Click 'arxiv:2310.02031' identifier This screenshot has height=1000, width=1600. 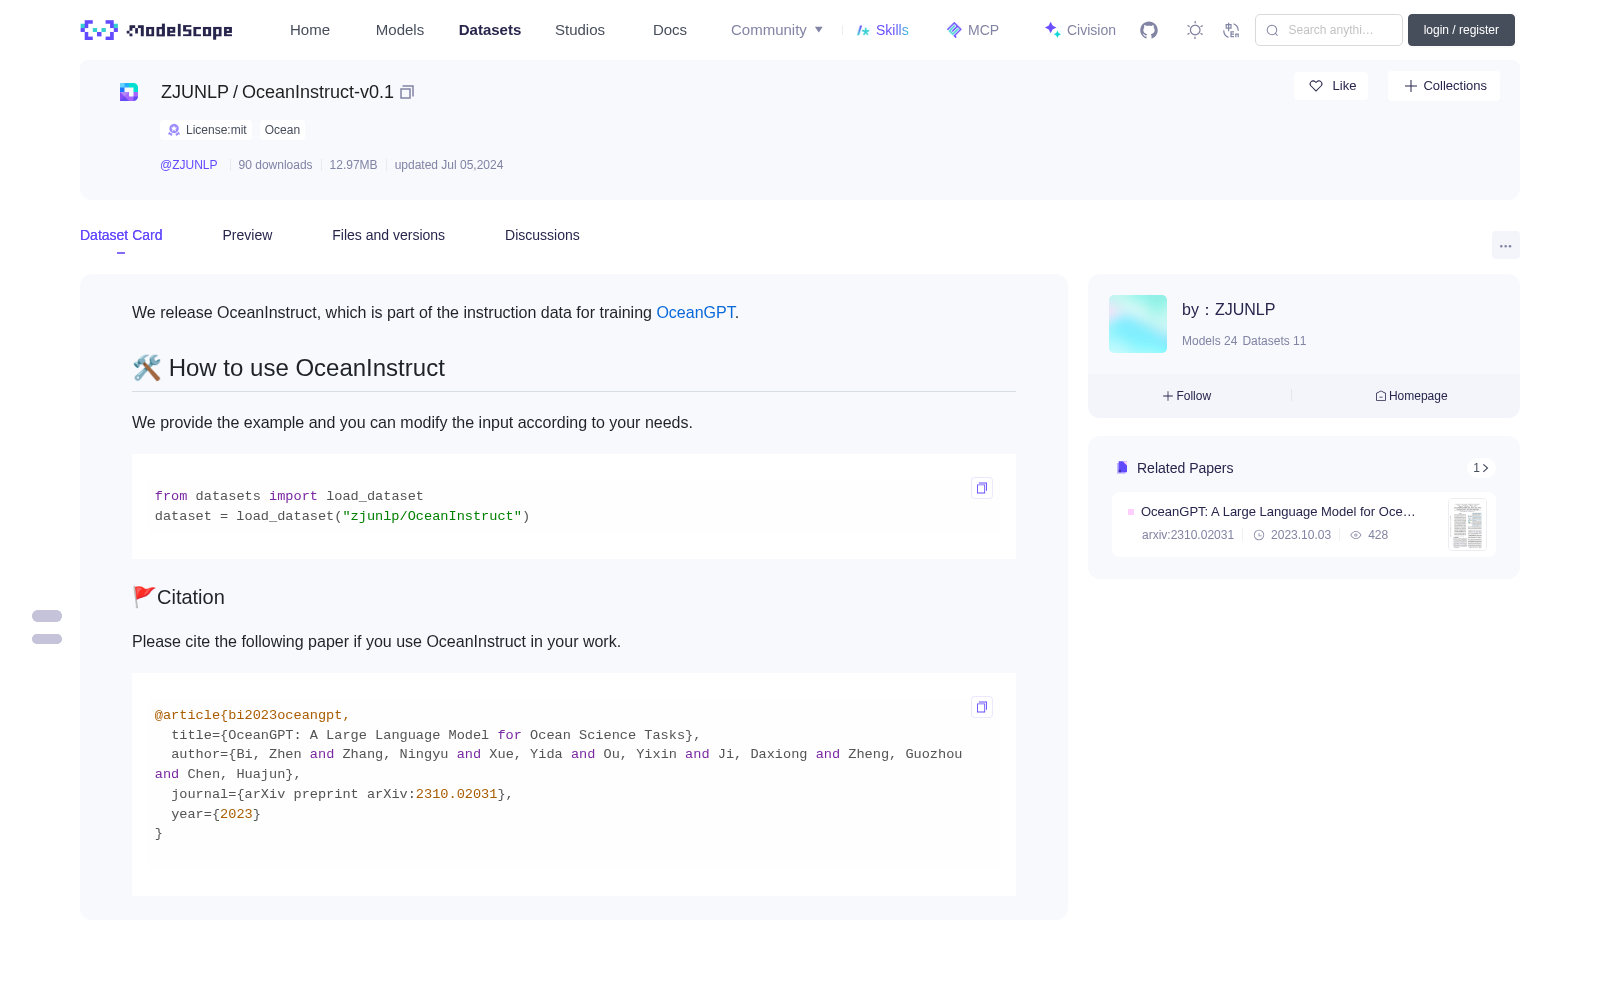tap(1188, 535)
